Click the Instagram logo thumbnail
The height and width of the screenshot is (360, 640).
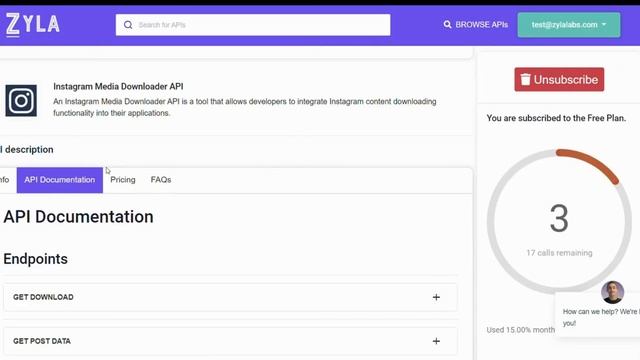point(21,101)
